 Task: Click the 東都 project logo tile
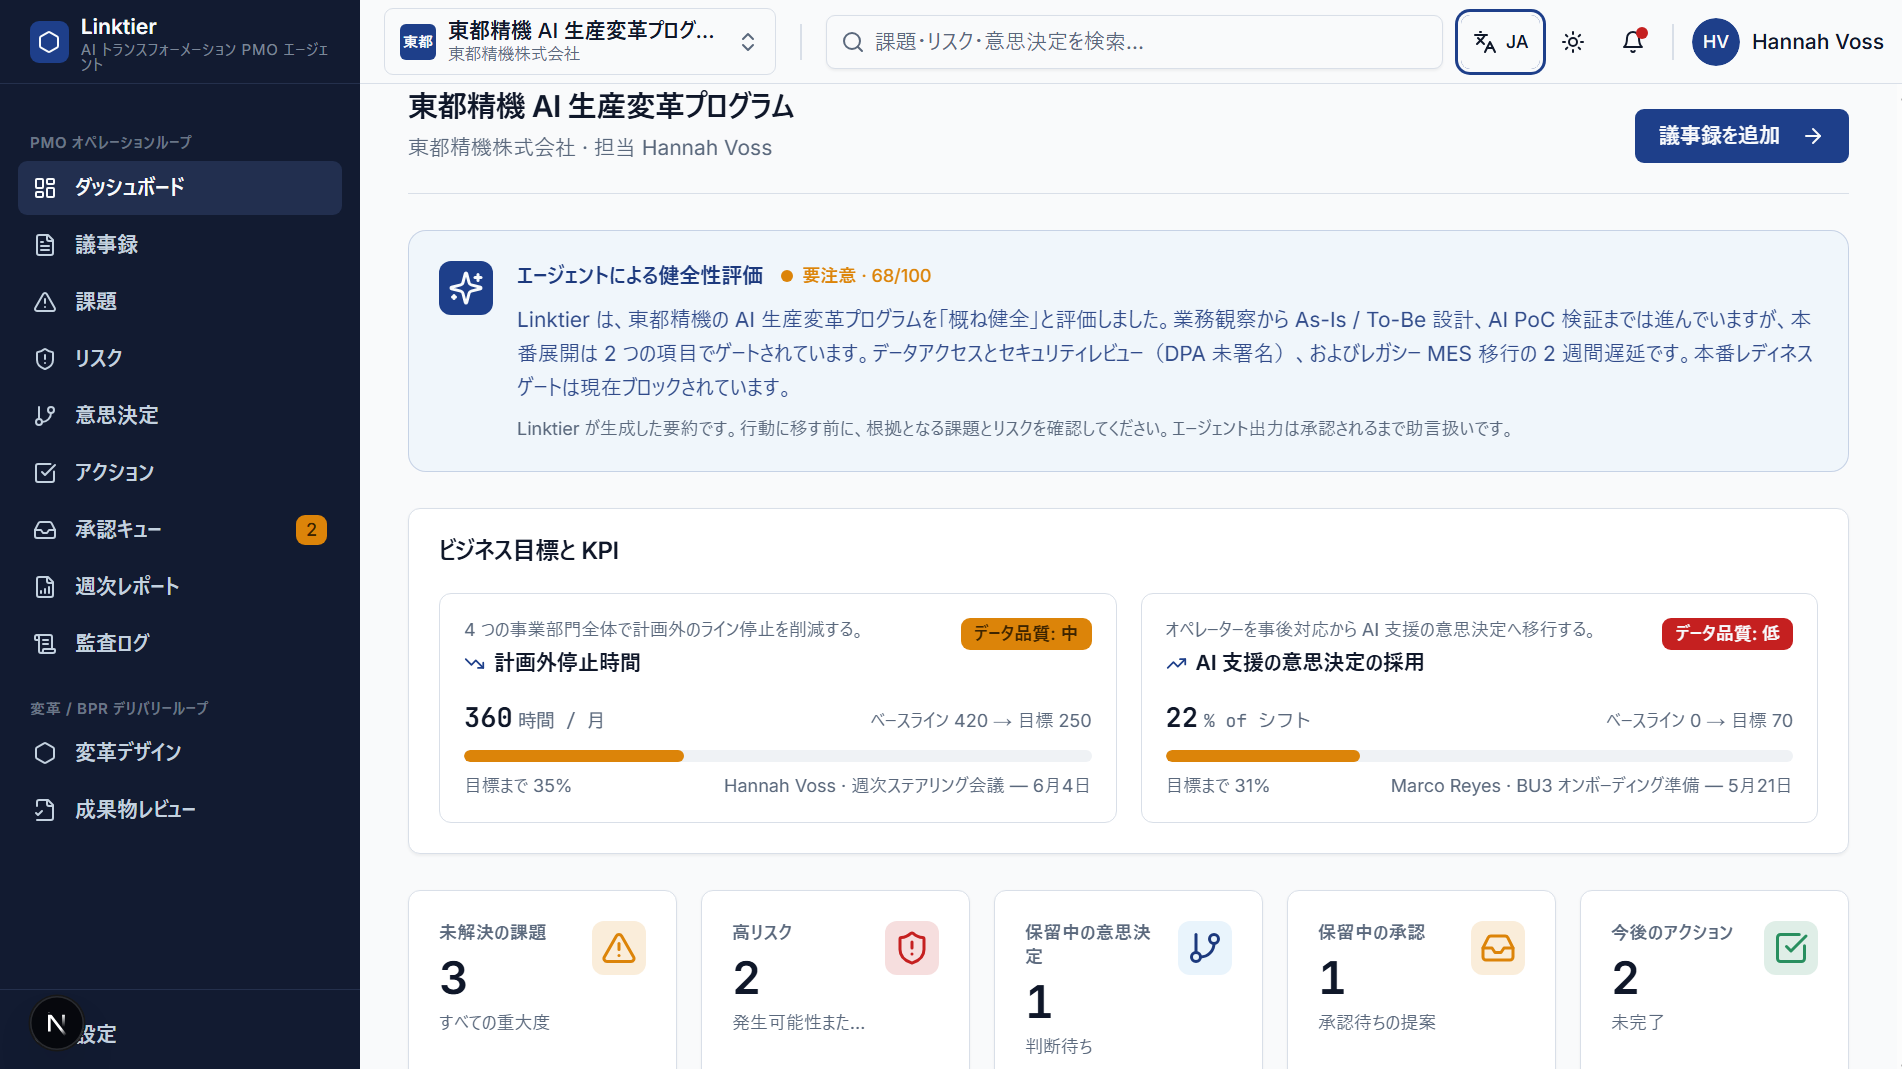(x=418, y=42)
